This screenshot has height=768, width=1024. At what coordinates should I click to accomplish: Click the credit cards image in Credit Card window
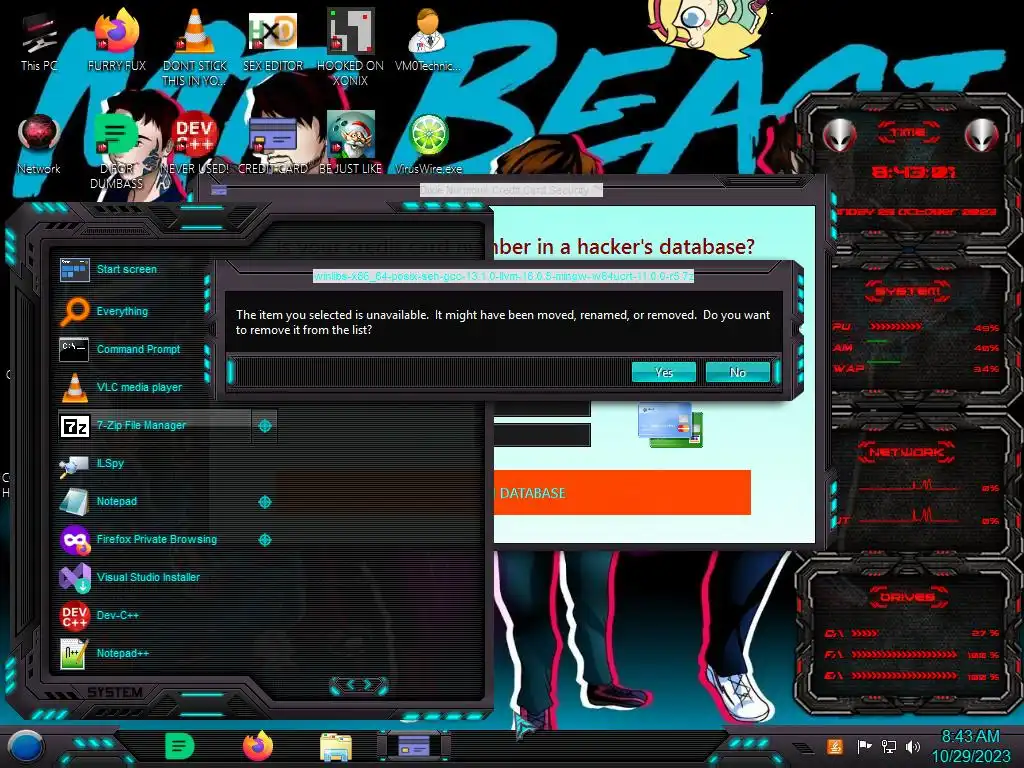coord(670,425)
